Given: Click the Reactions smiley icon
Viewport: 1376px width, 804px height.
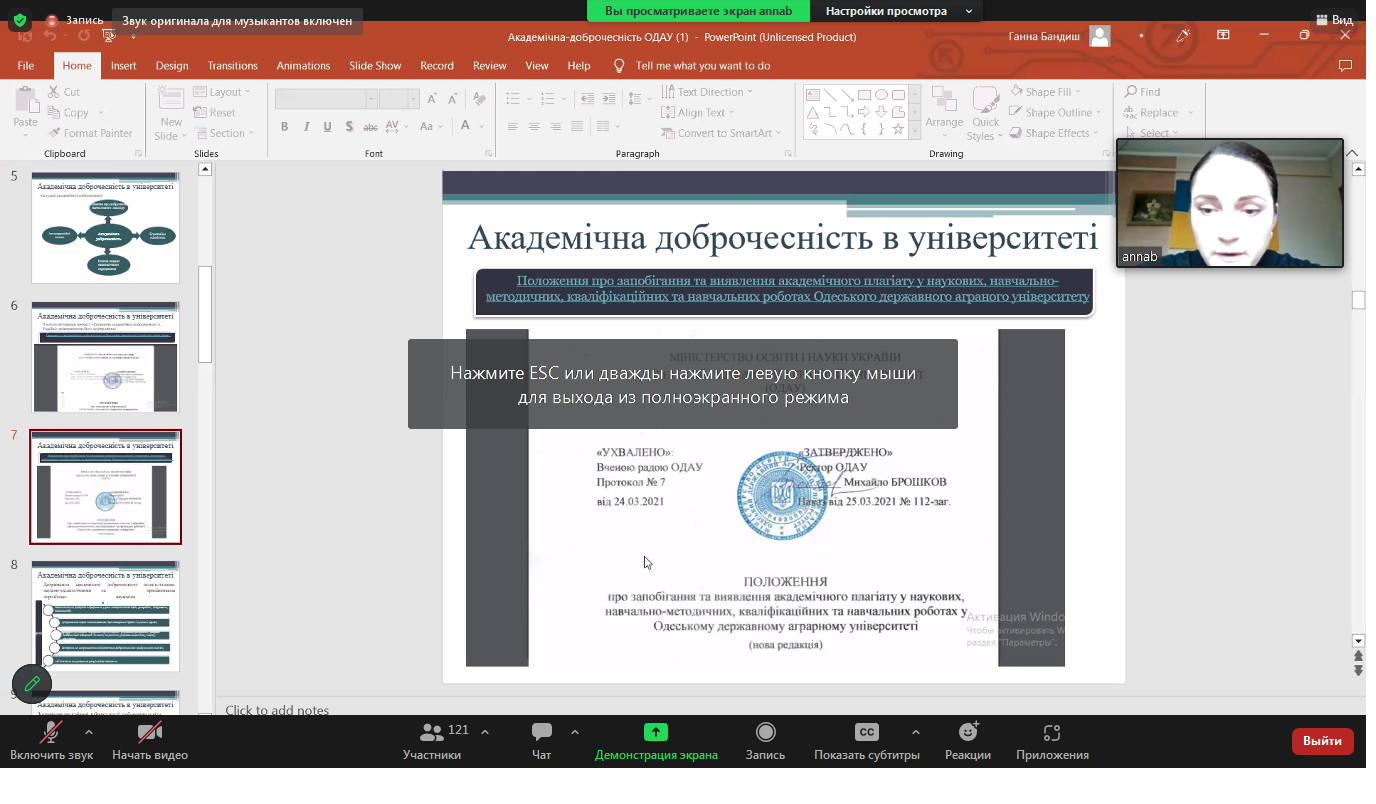Looking at the screenshot, I should pyautogui.click(x=967, y=733).
